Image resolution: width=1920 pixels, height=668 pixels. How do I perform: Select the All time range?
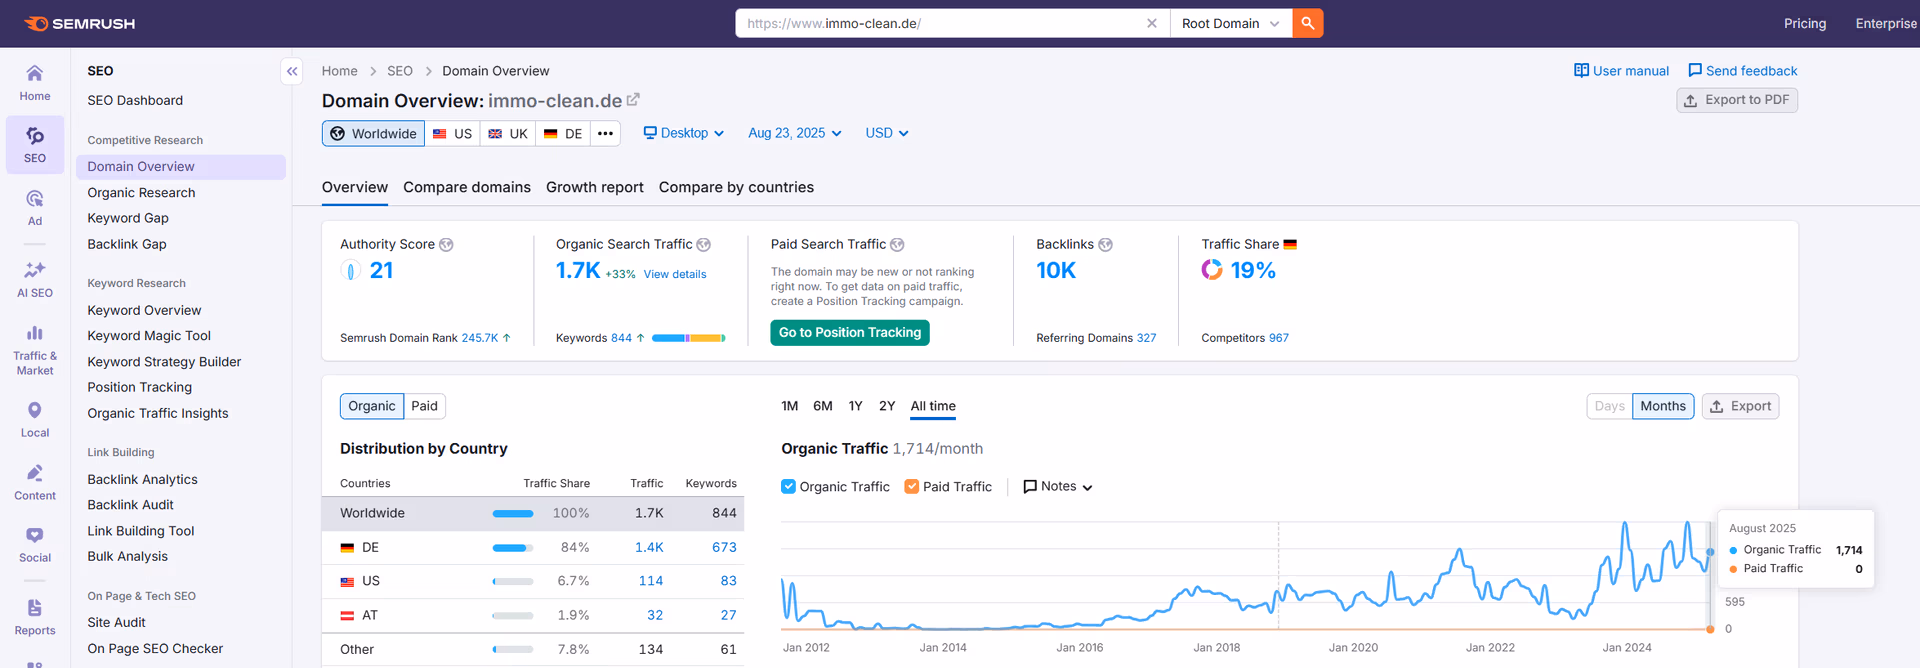coord(933,406)
